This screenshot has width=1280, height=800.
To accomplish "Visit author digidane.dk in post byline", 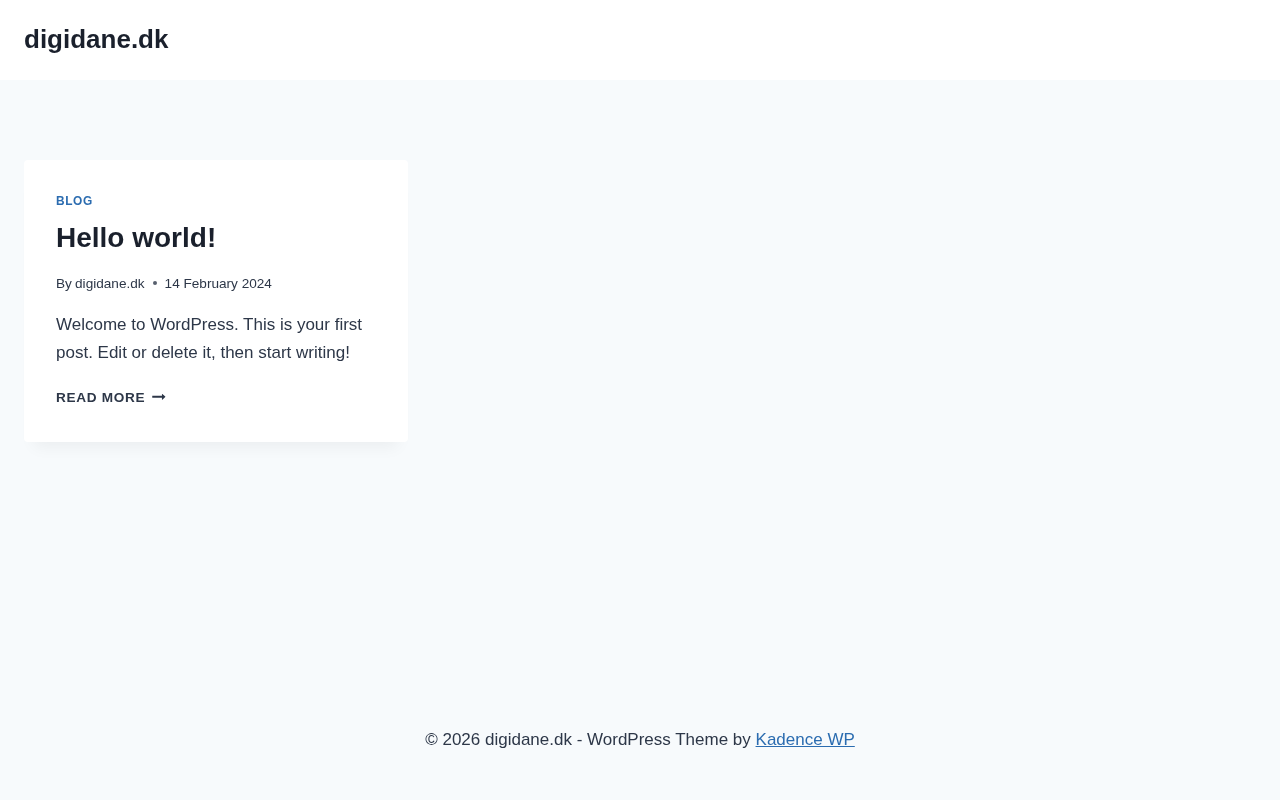I will (110, 284).
